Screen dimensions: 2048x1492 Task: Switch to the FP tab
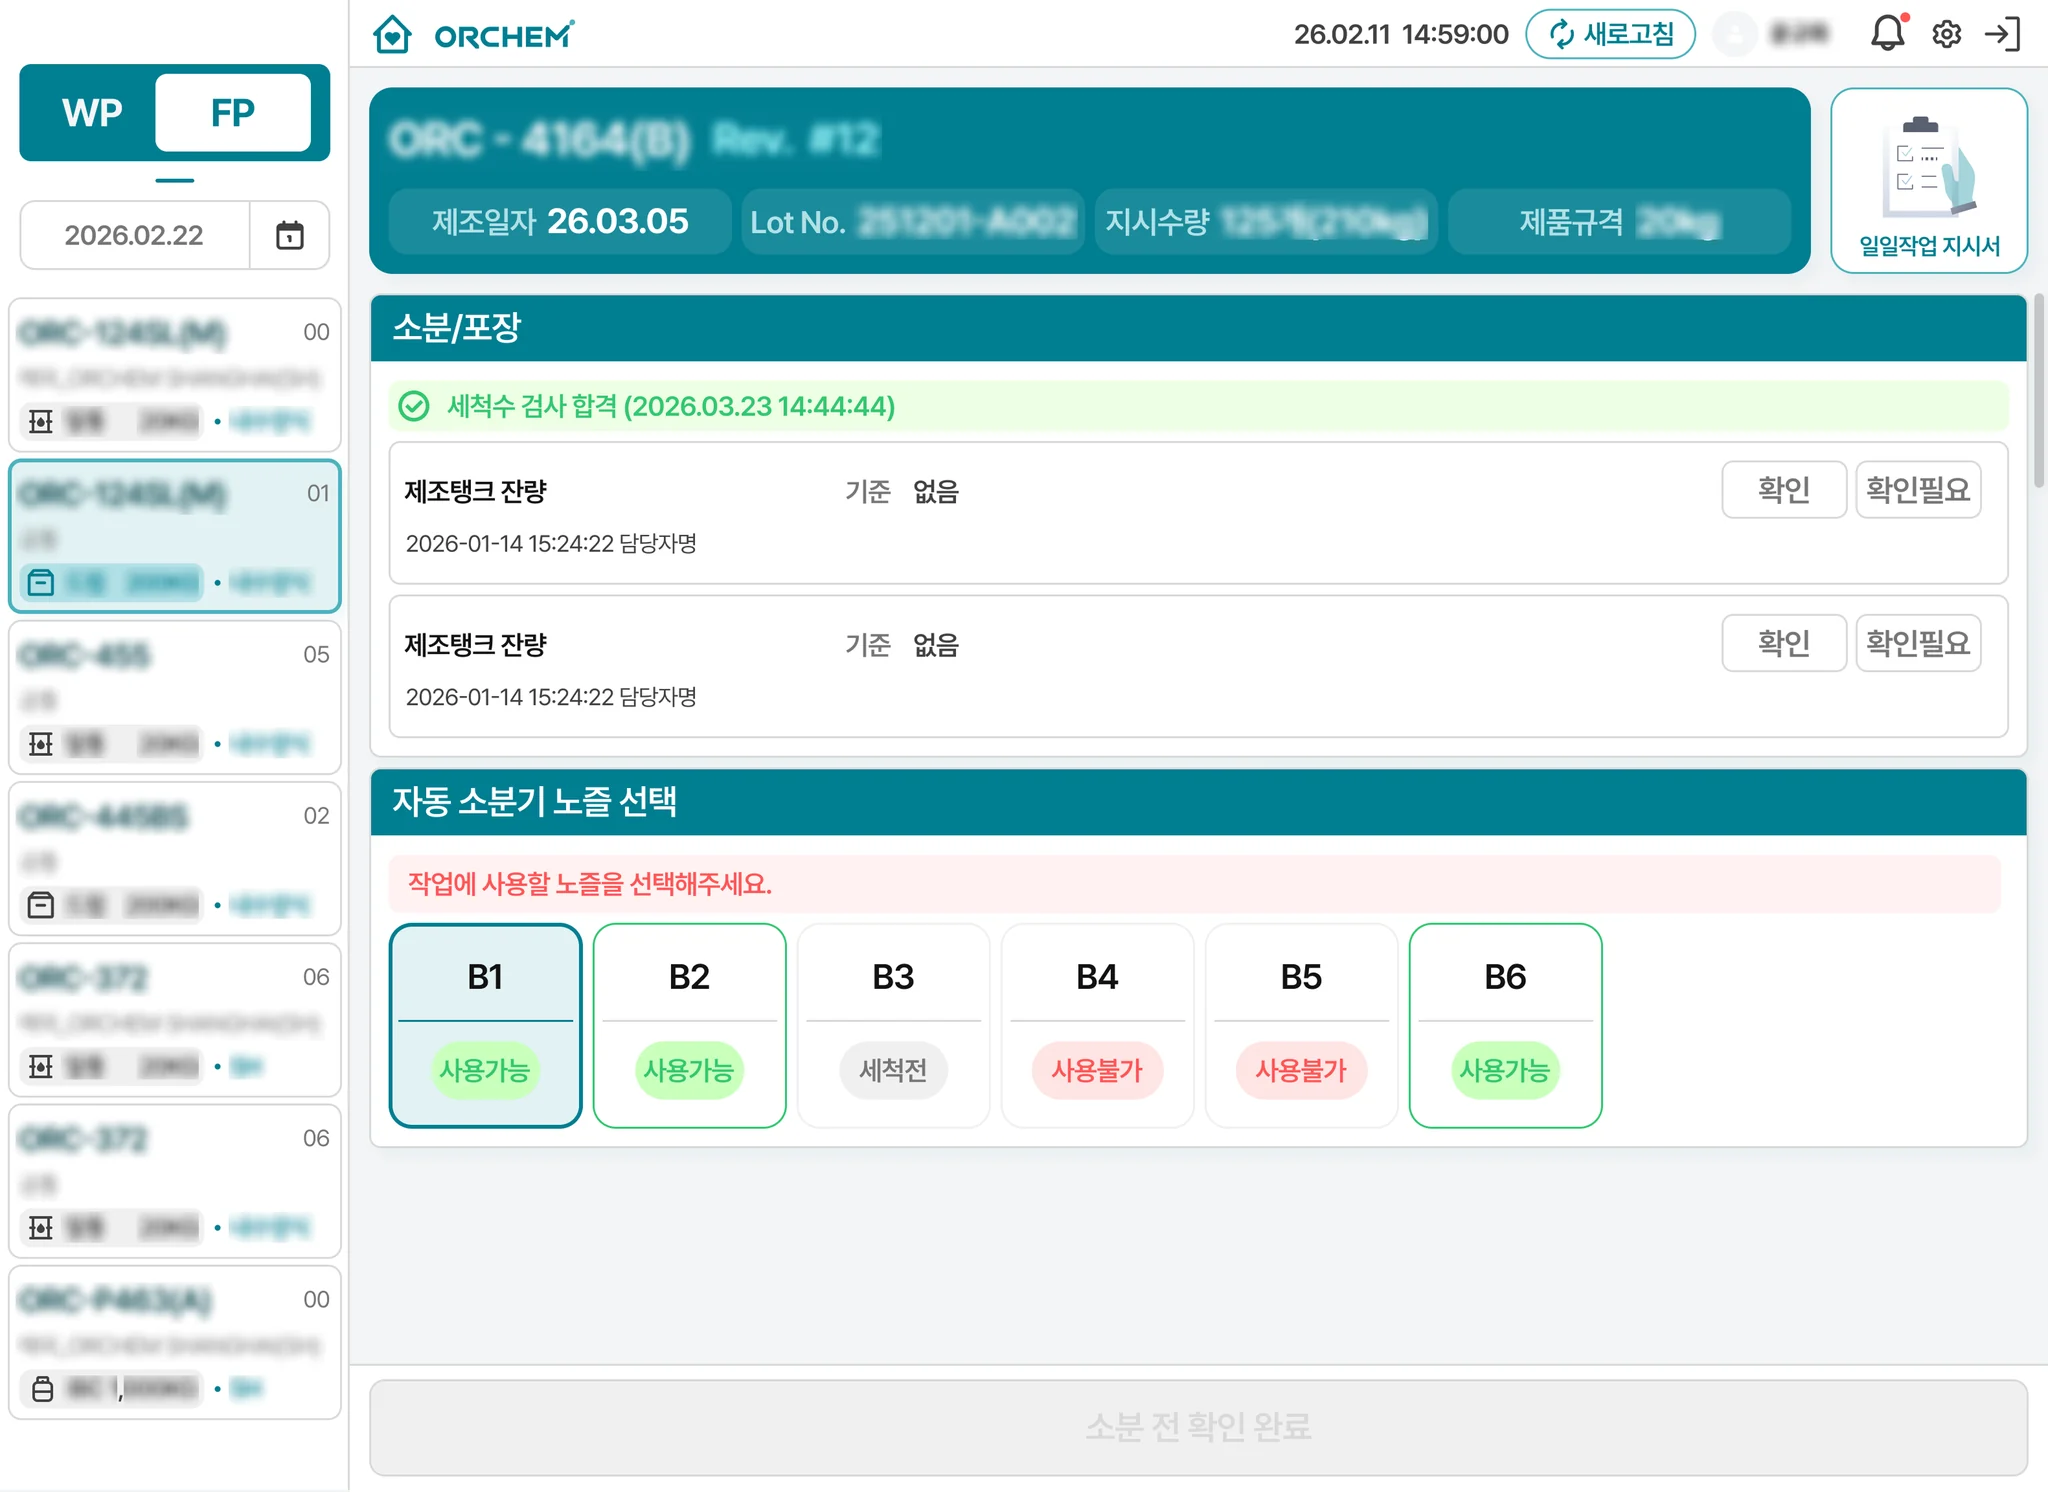click(x=233, y=113)
